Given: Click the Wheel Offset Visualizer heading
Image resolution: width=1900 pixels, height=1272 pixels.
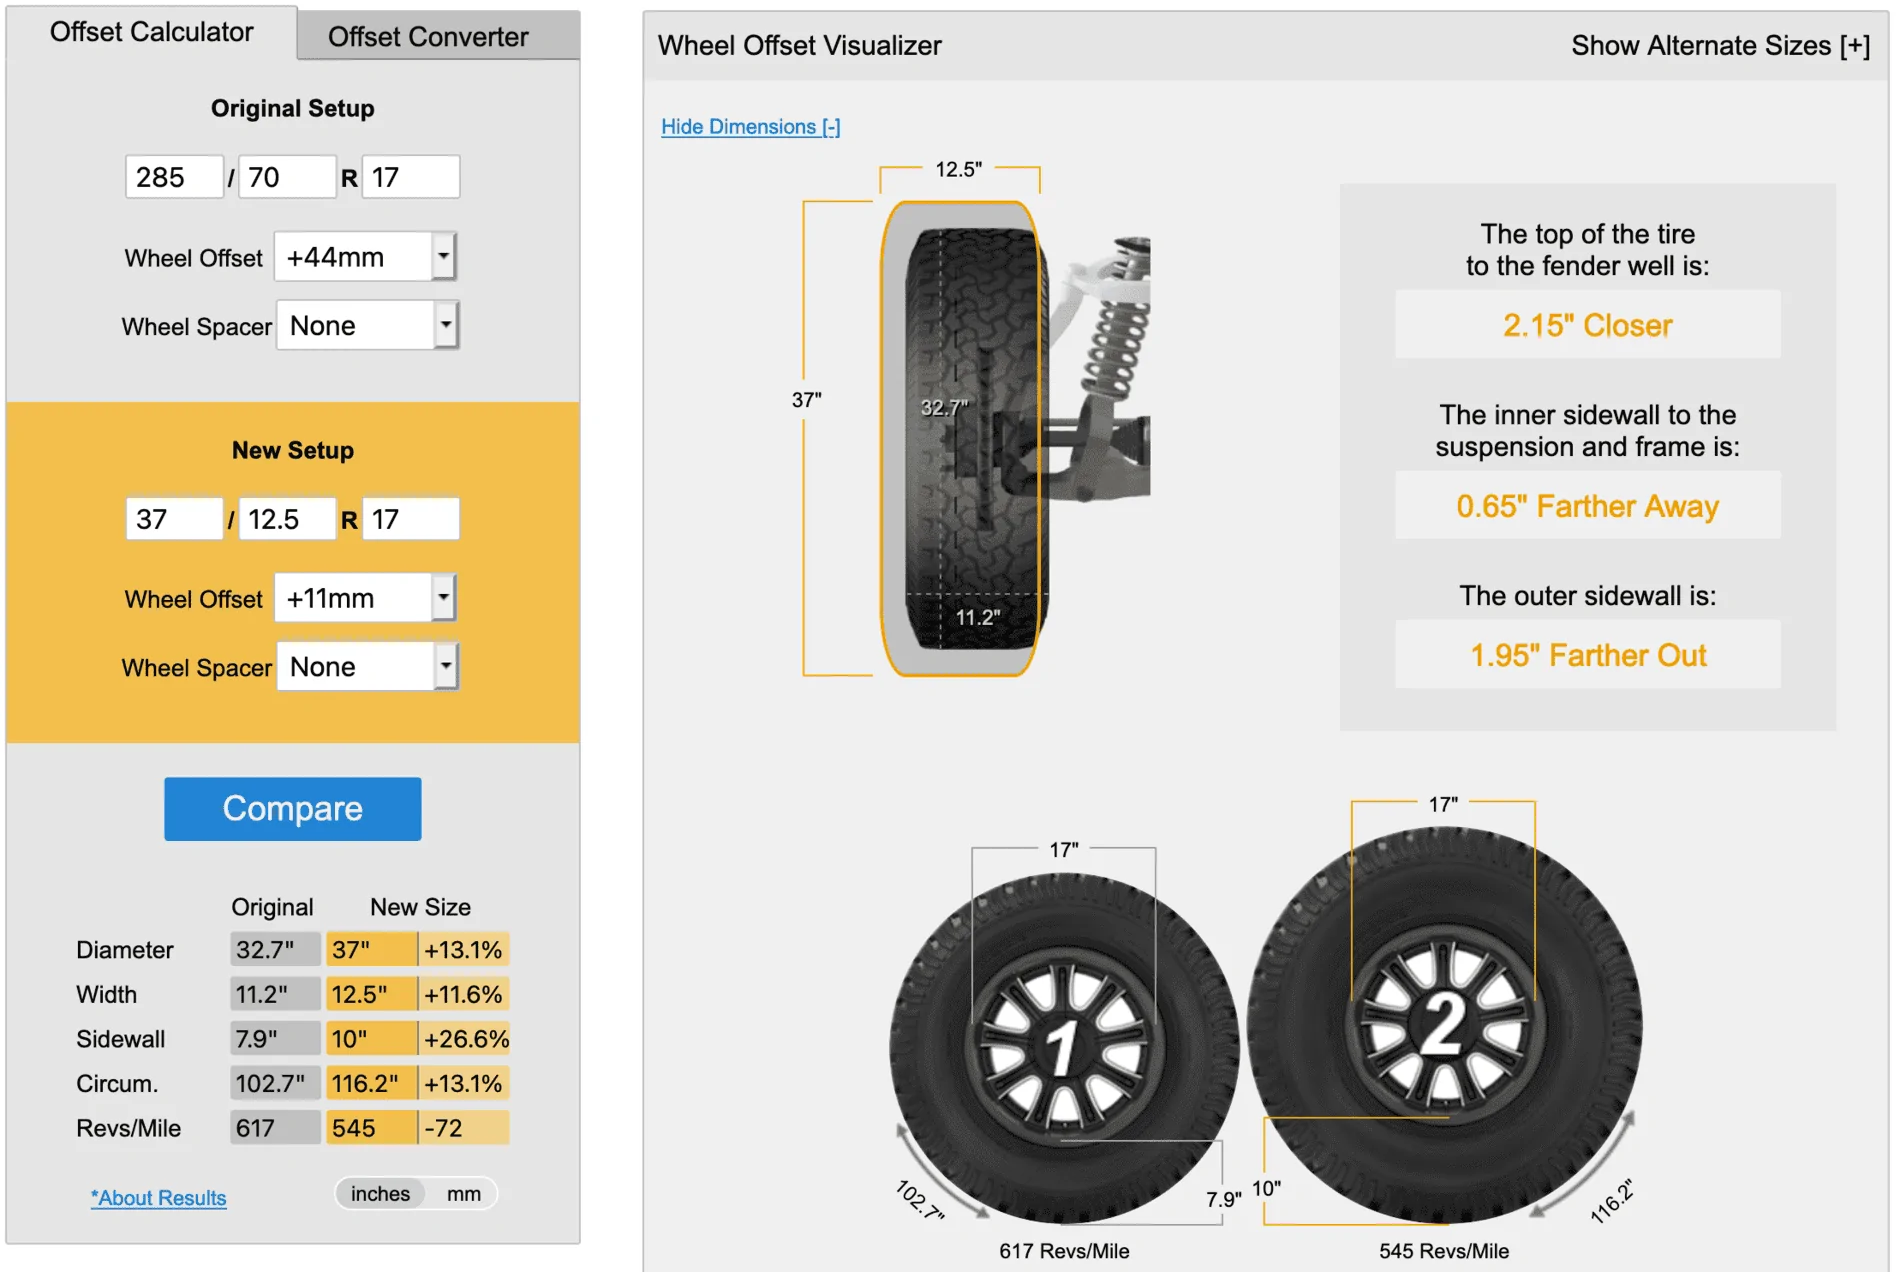Looking at the screenshot, I should pos(799,45).
